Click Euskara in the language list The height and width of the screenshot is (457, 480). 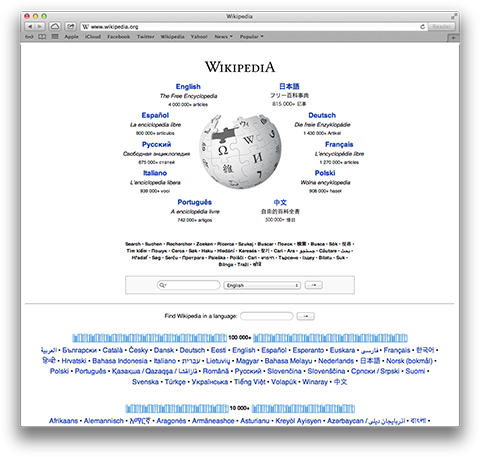342,350
